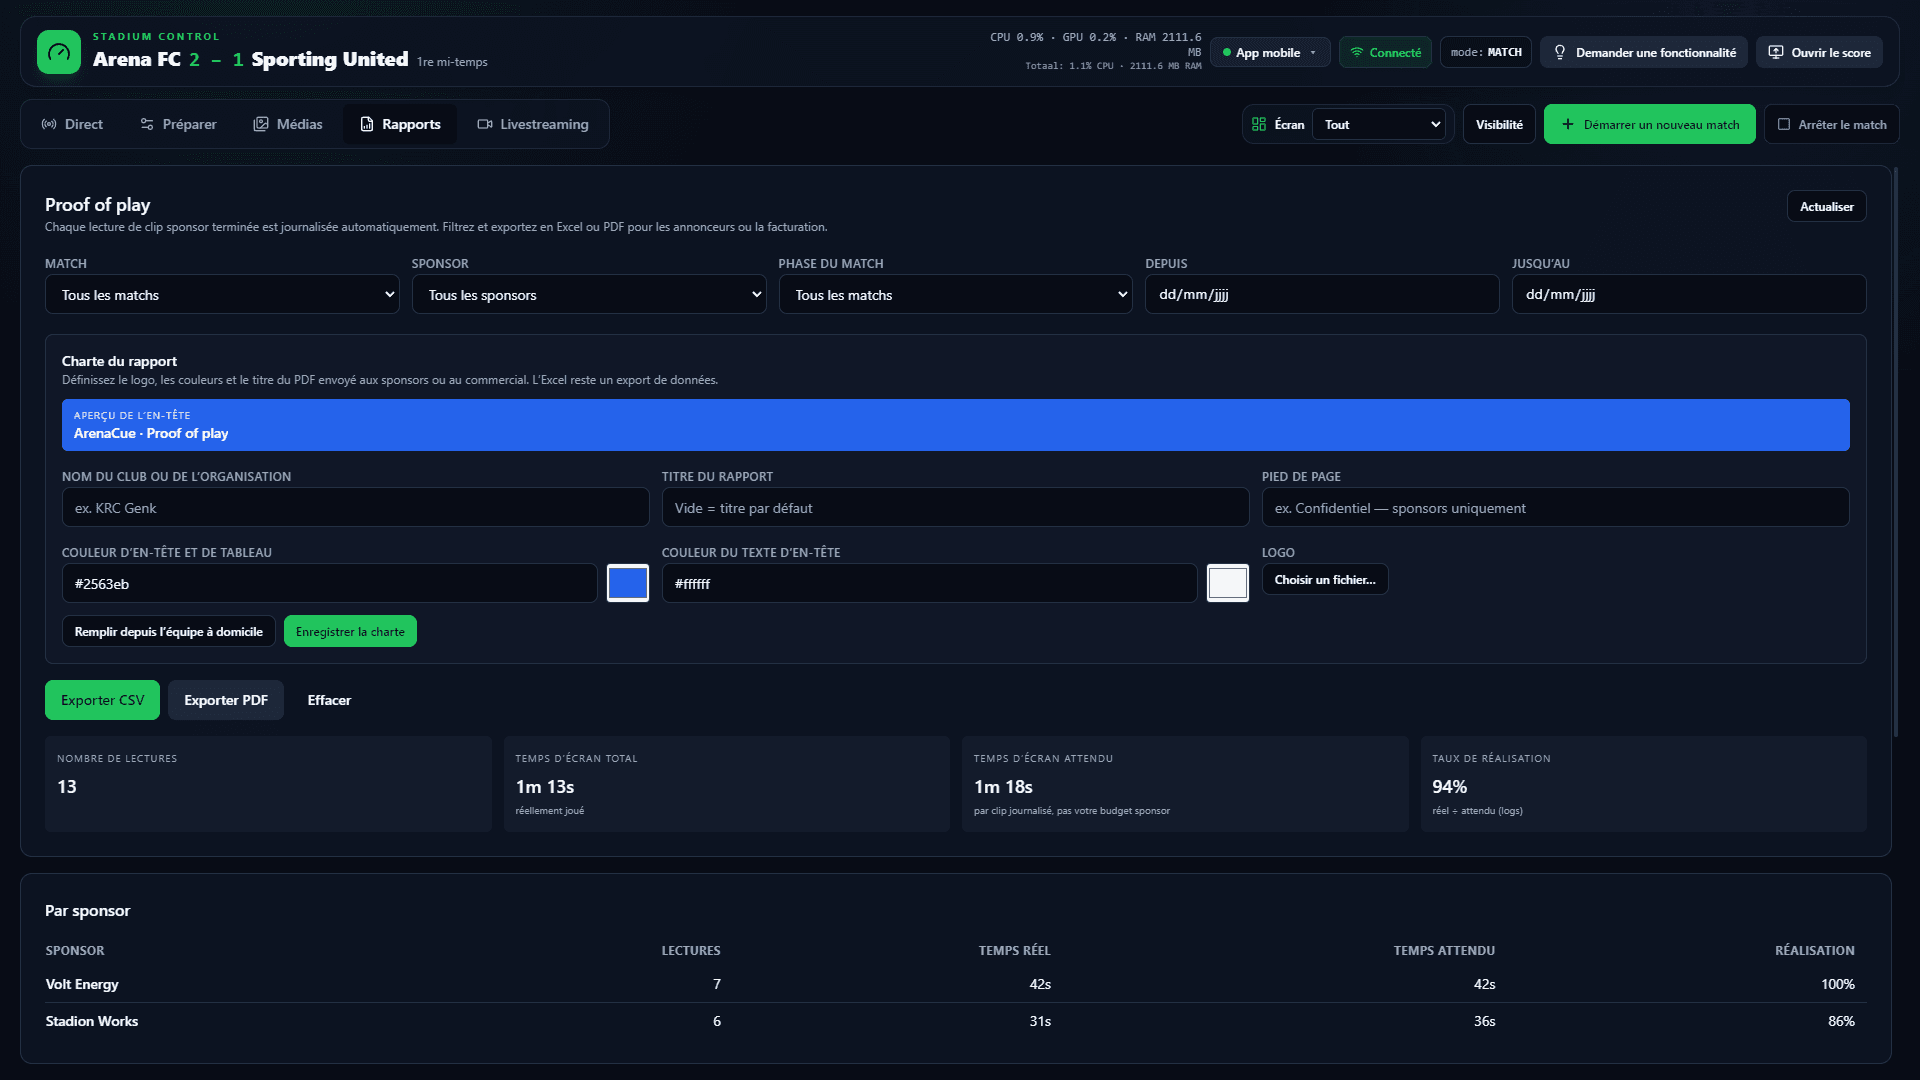Click the sliders icon on Préparer tab
Screen dimensions: 1920x1080
click(147, 124)
